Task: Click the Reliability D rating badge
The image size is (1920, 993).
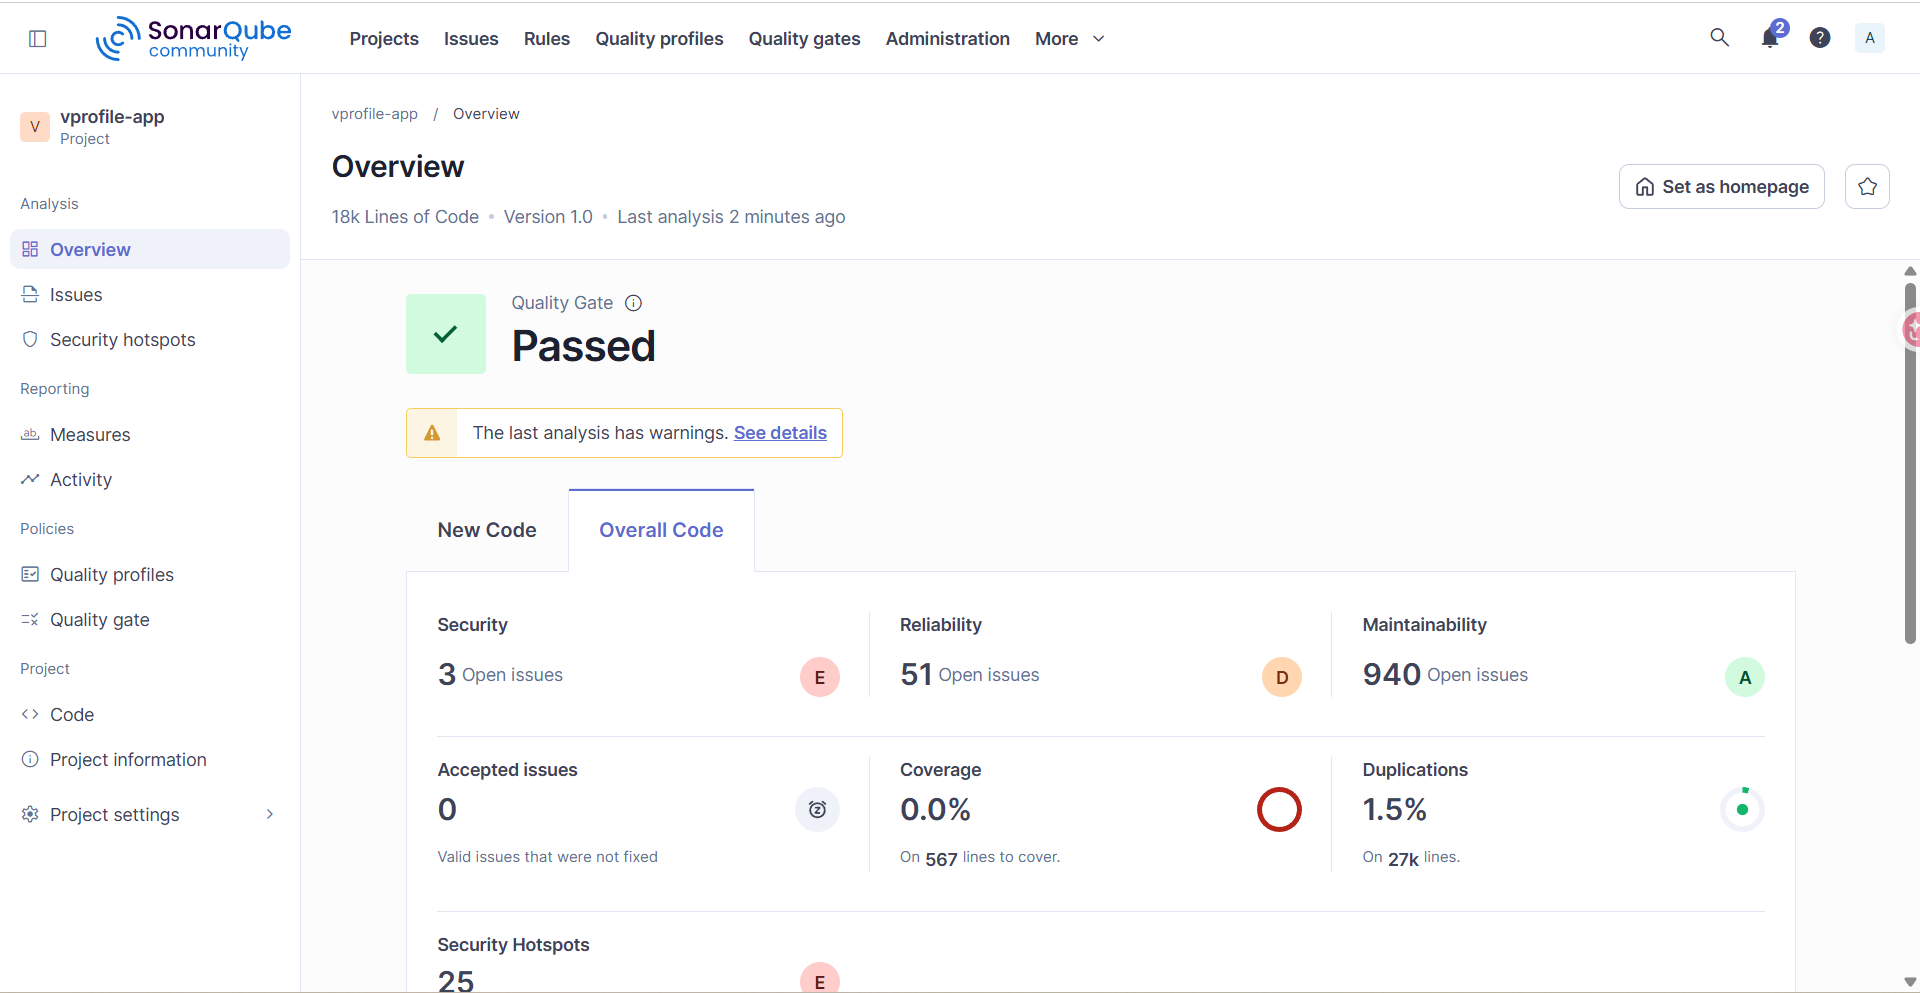Action: 1282,678
